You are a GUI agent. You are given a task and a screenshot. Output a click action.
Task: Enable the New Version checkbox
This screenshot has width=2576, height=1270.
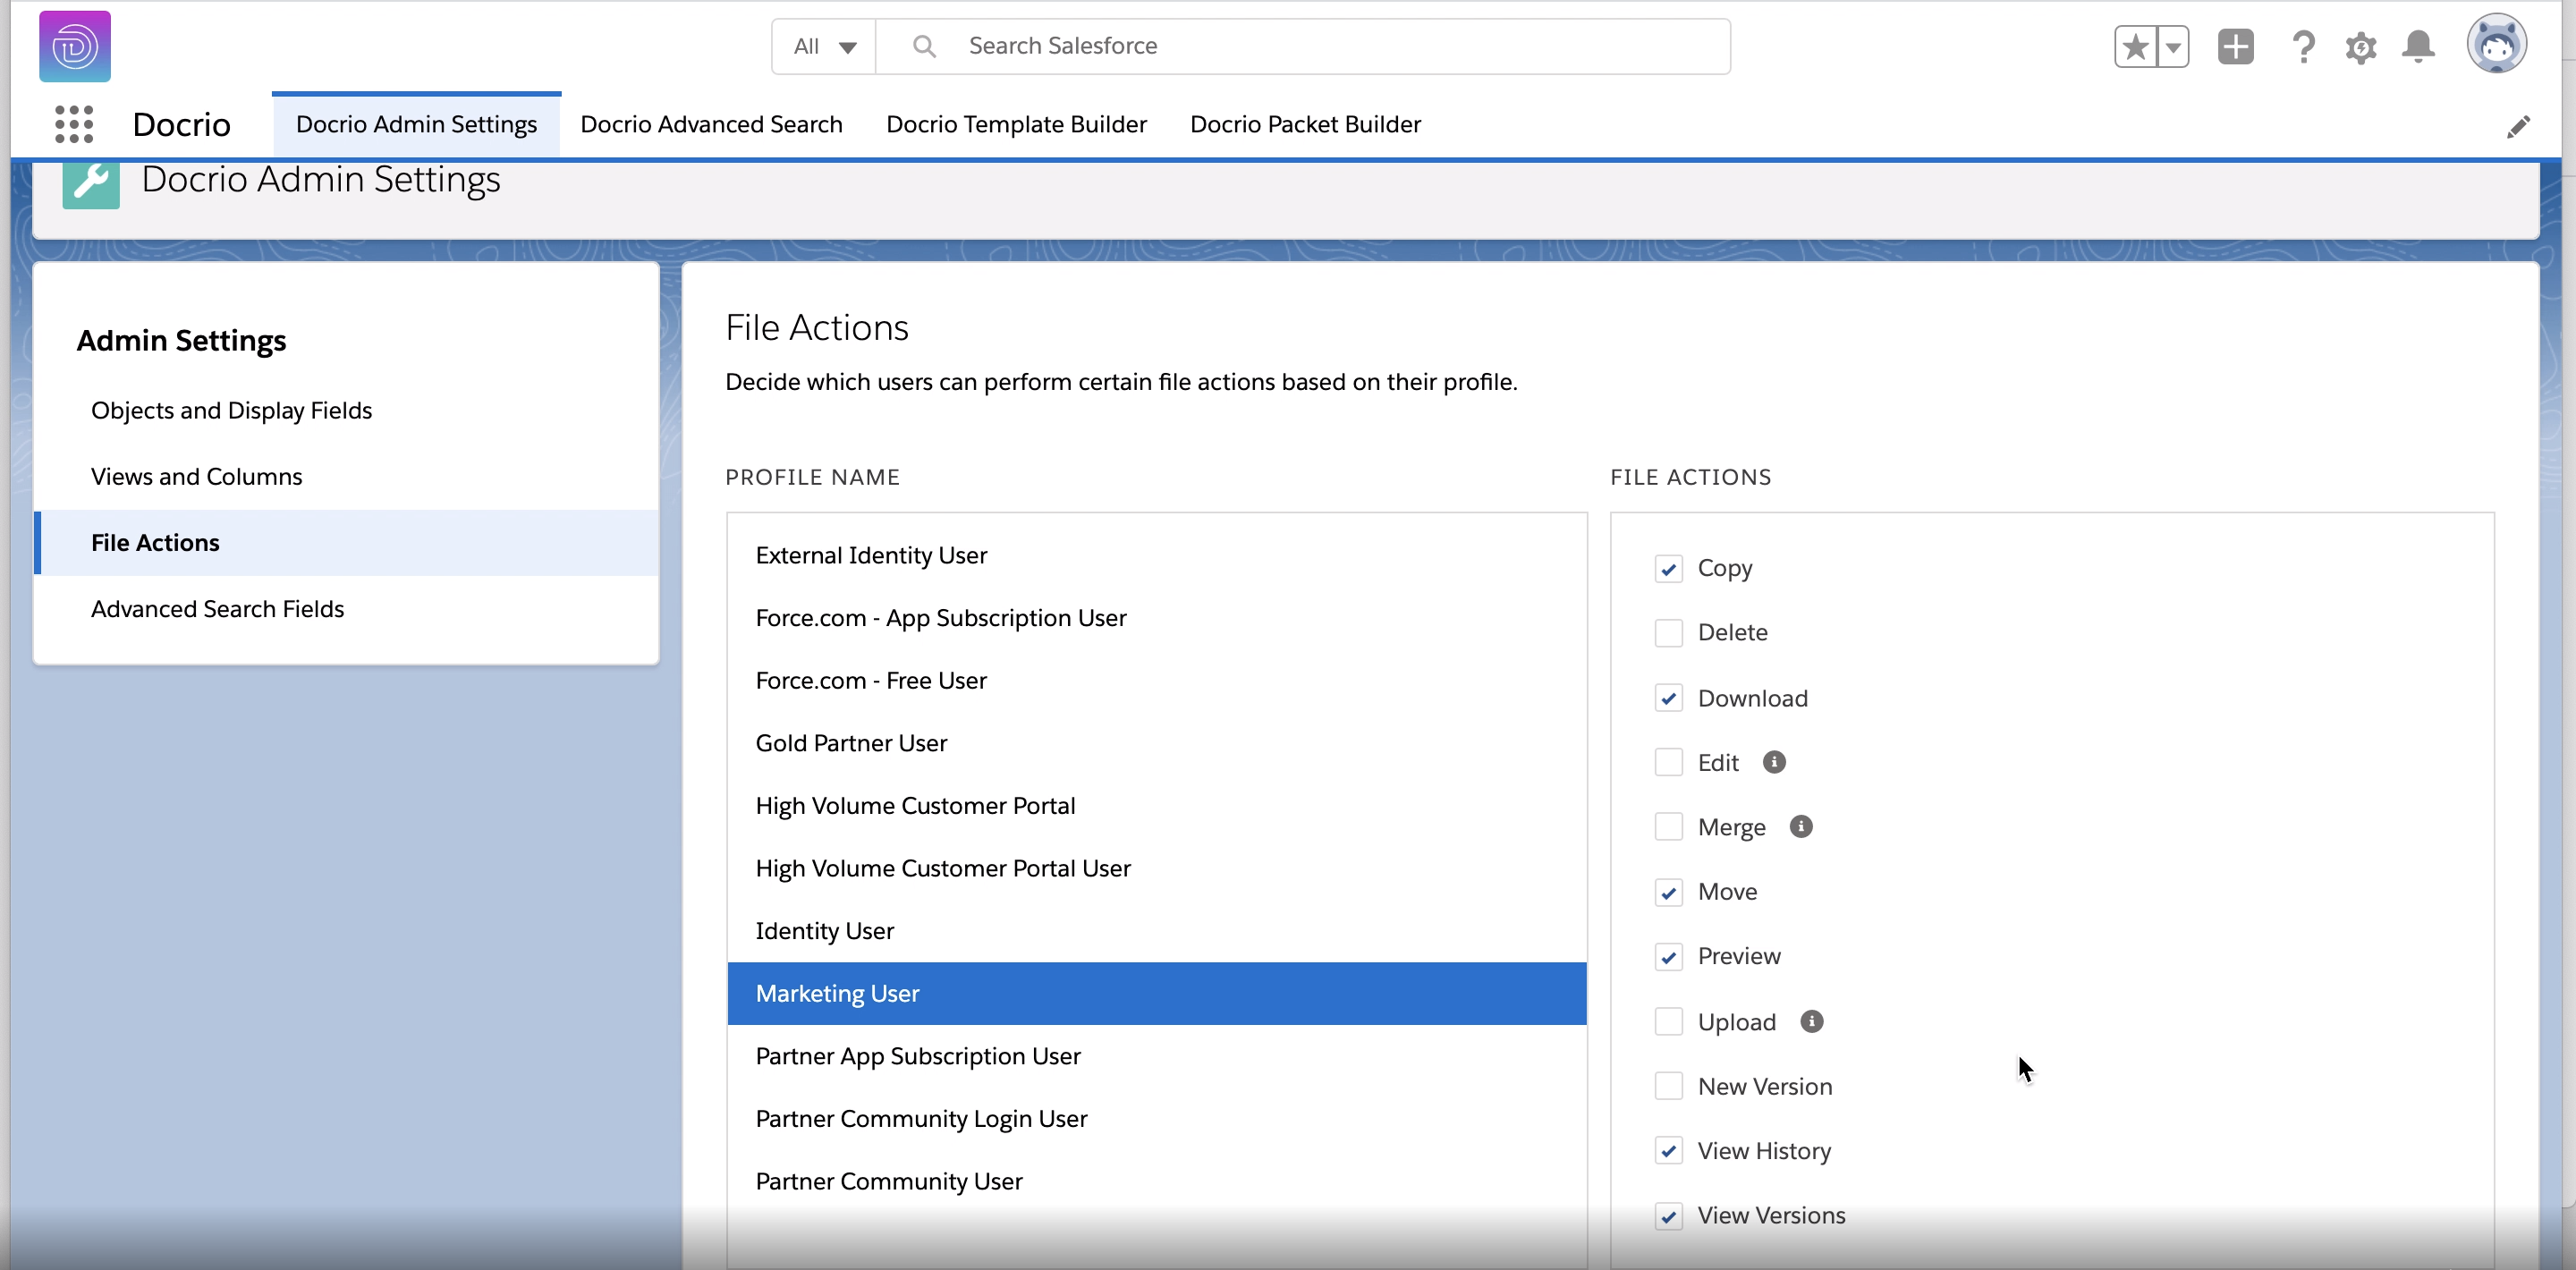[1668, 1085]
